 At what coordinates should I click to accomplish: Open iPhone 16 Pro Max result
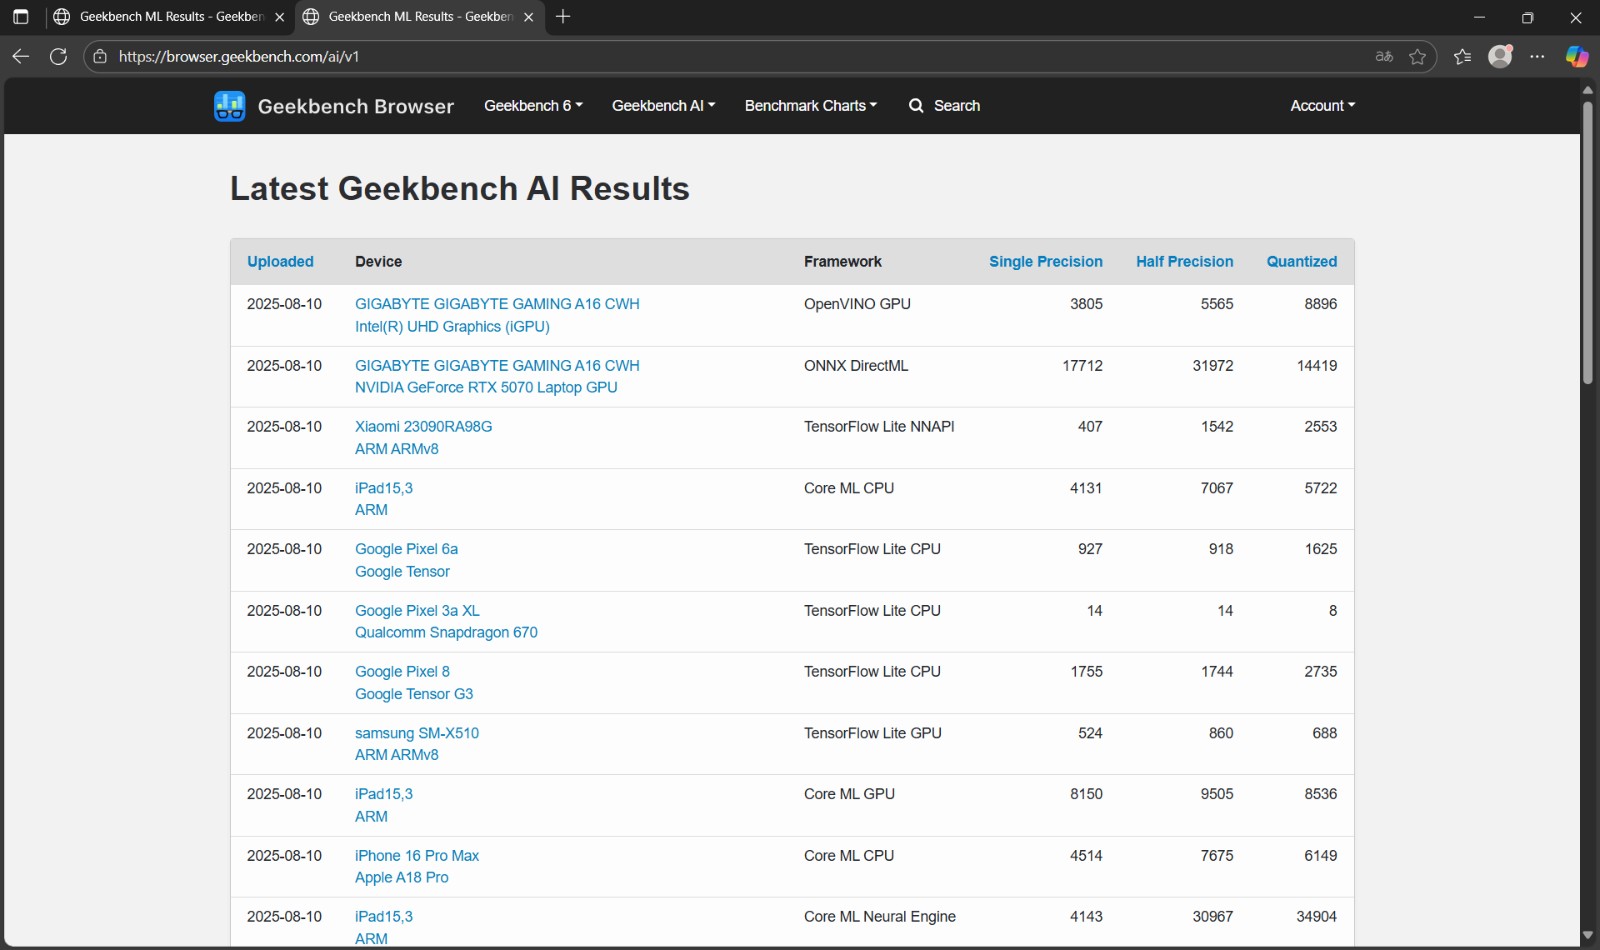[417, 856]
